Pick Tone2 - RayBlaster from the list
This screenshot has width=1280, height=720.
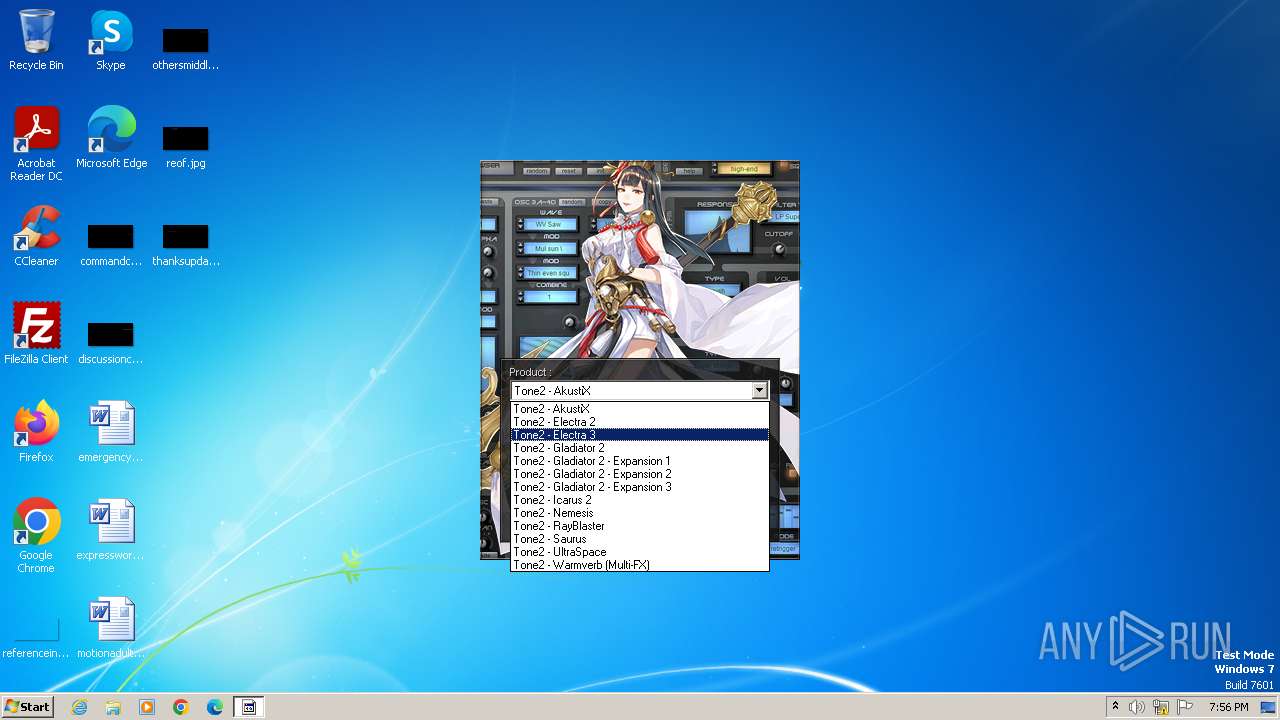[639, 526]
